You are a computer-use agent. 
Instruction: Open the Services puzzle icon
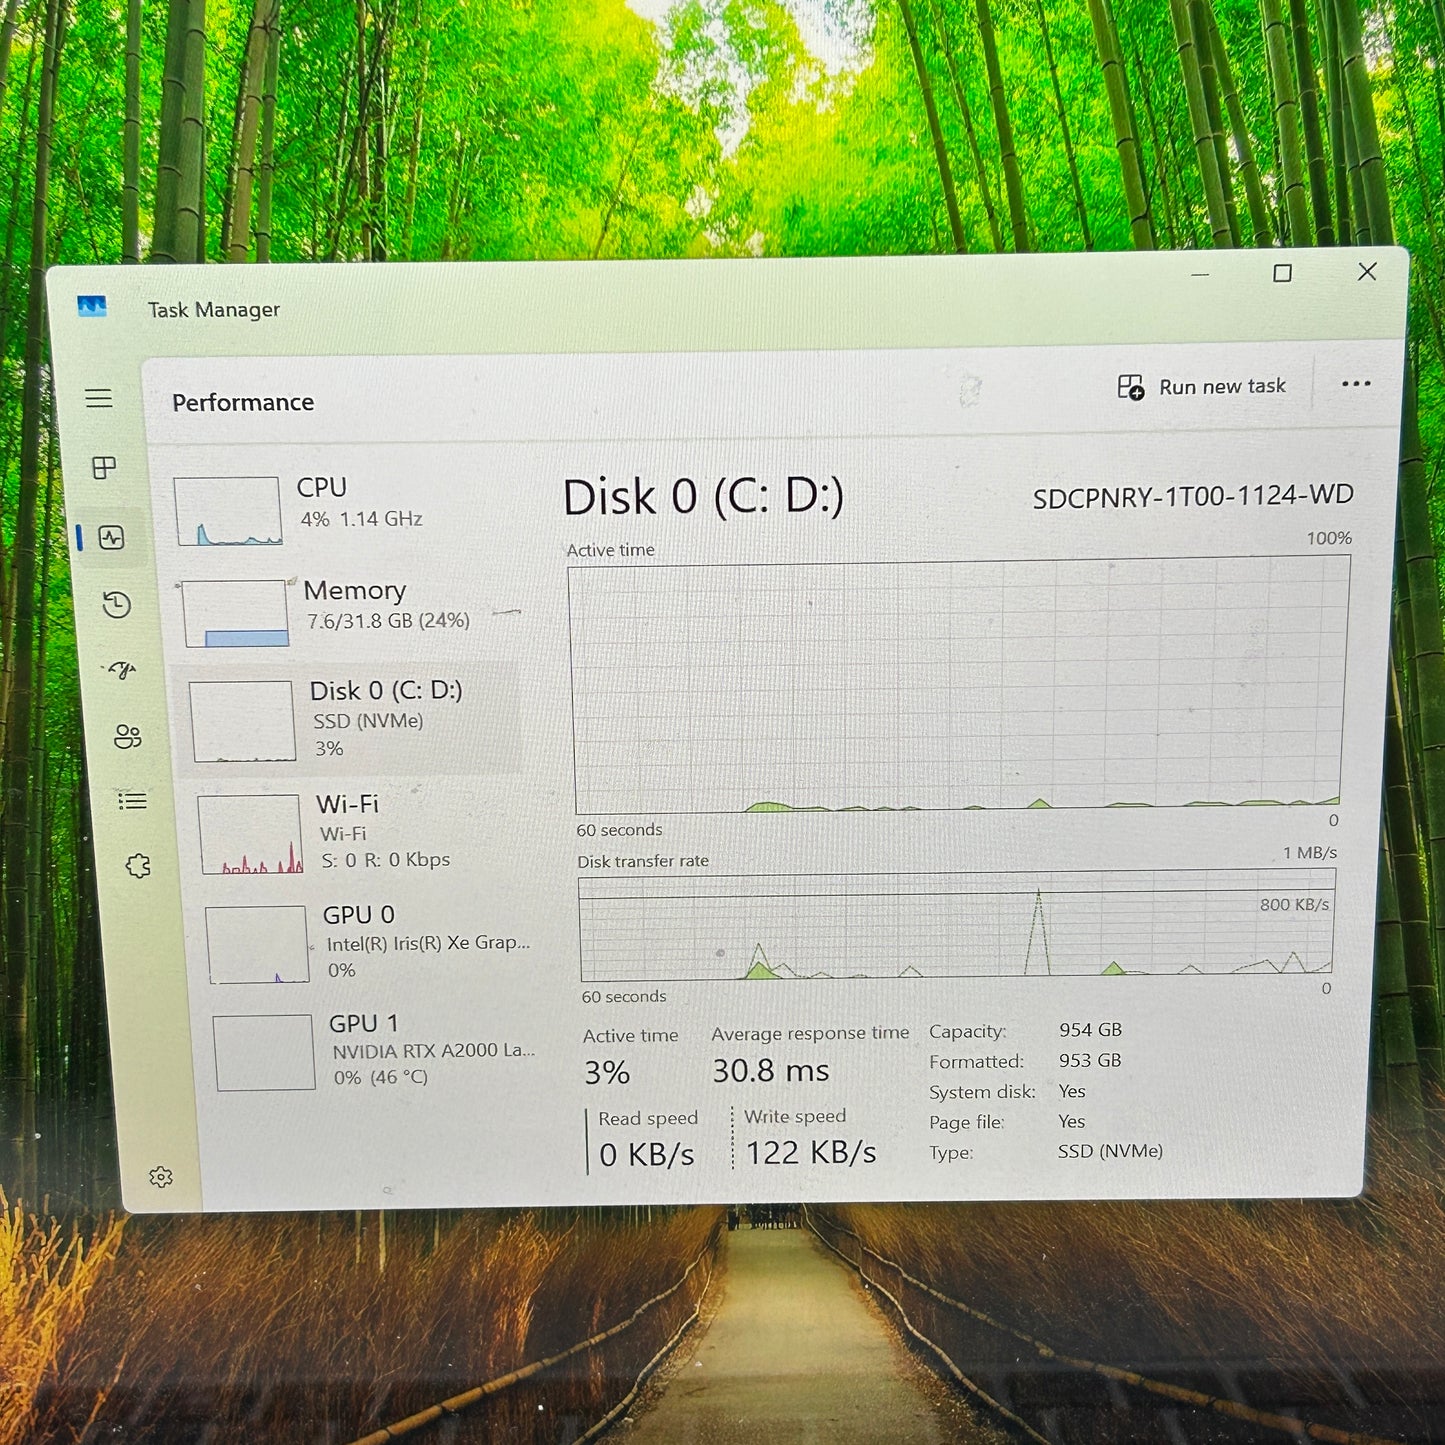point(138,866)
